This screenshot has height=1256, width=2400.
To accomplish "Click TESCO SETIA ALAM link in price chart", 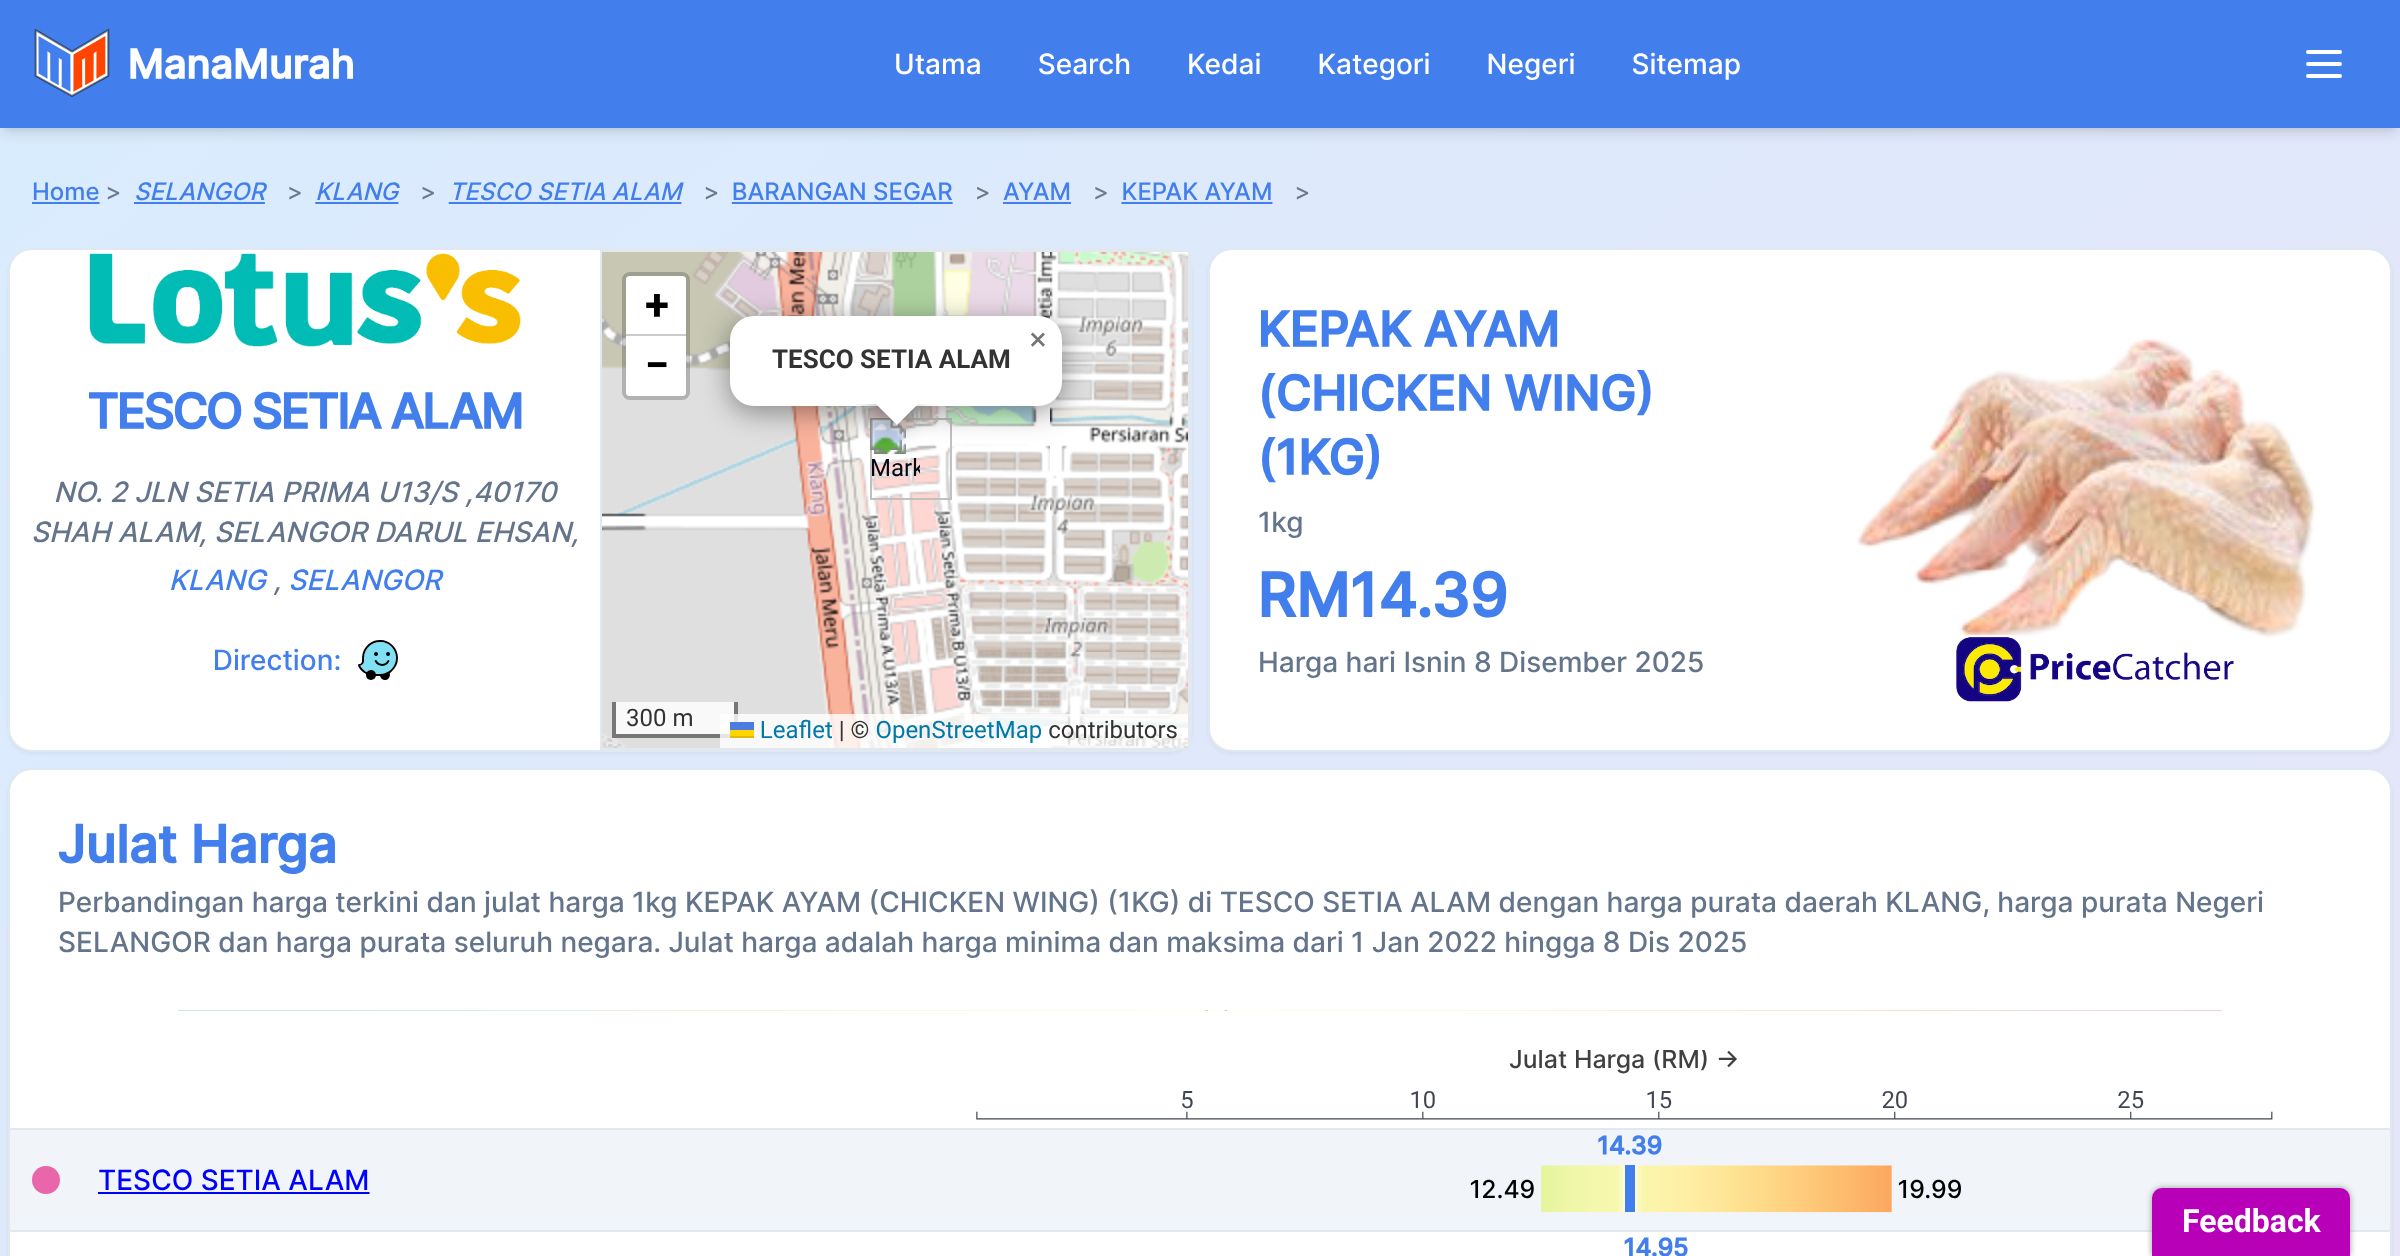I will tap(233, 1180).
